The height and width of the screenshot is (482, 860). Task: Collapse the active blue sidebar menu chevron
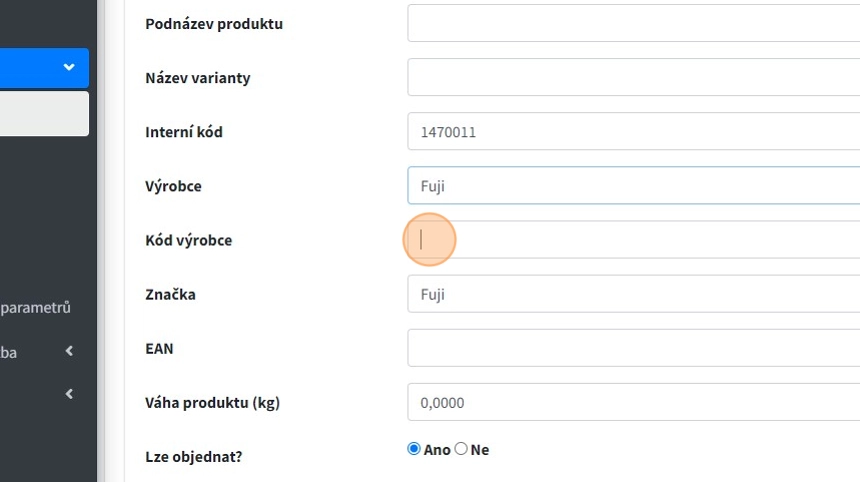(x=68, y=67)
